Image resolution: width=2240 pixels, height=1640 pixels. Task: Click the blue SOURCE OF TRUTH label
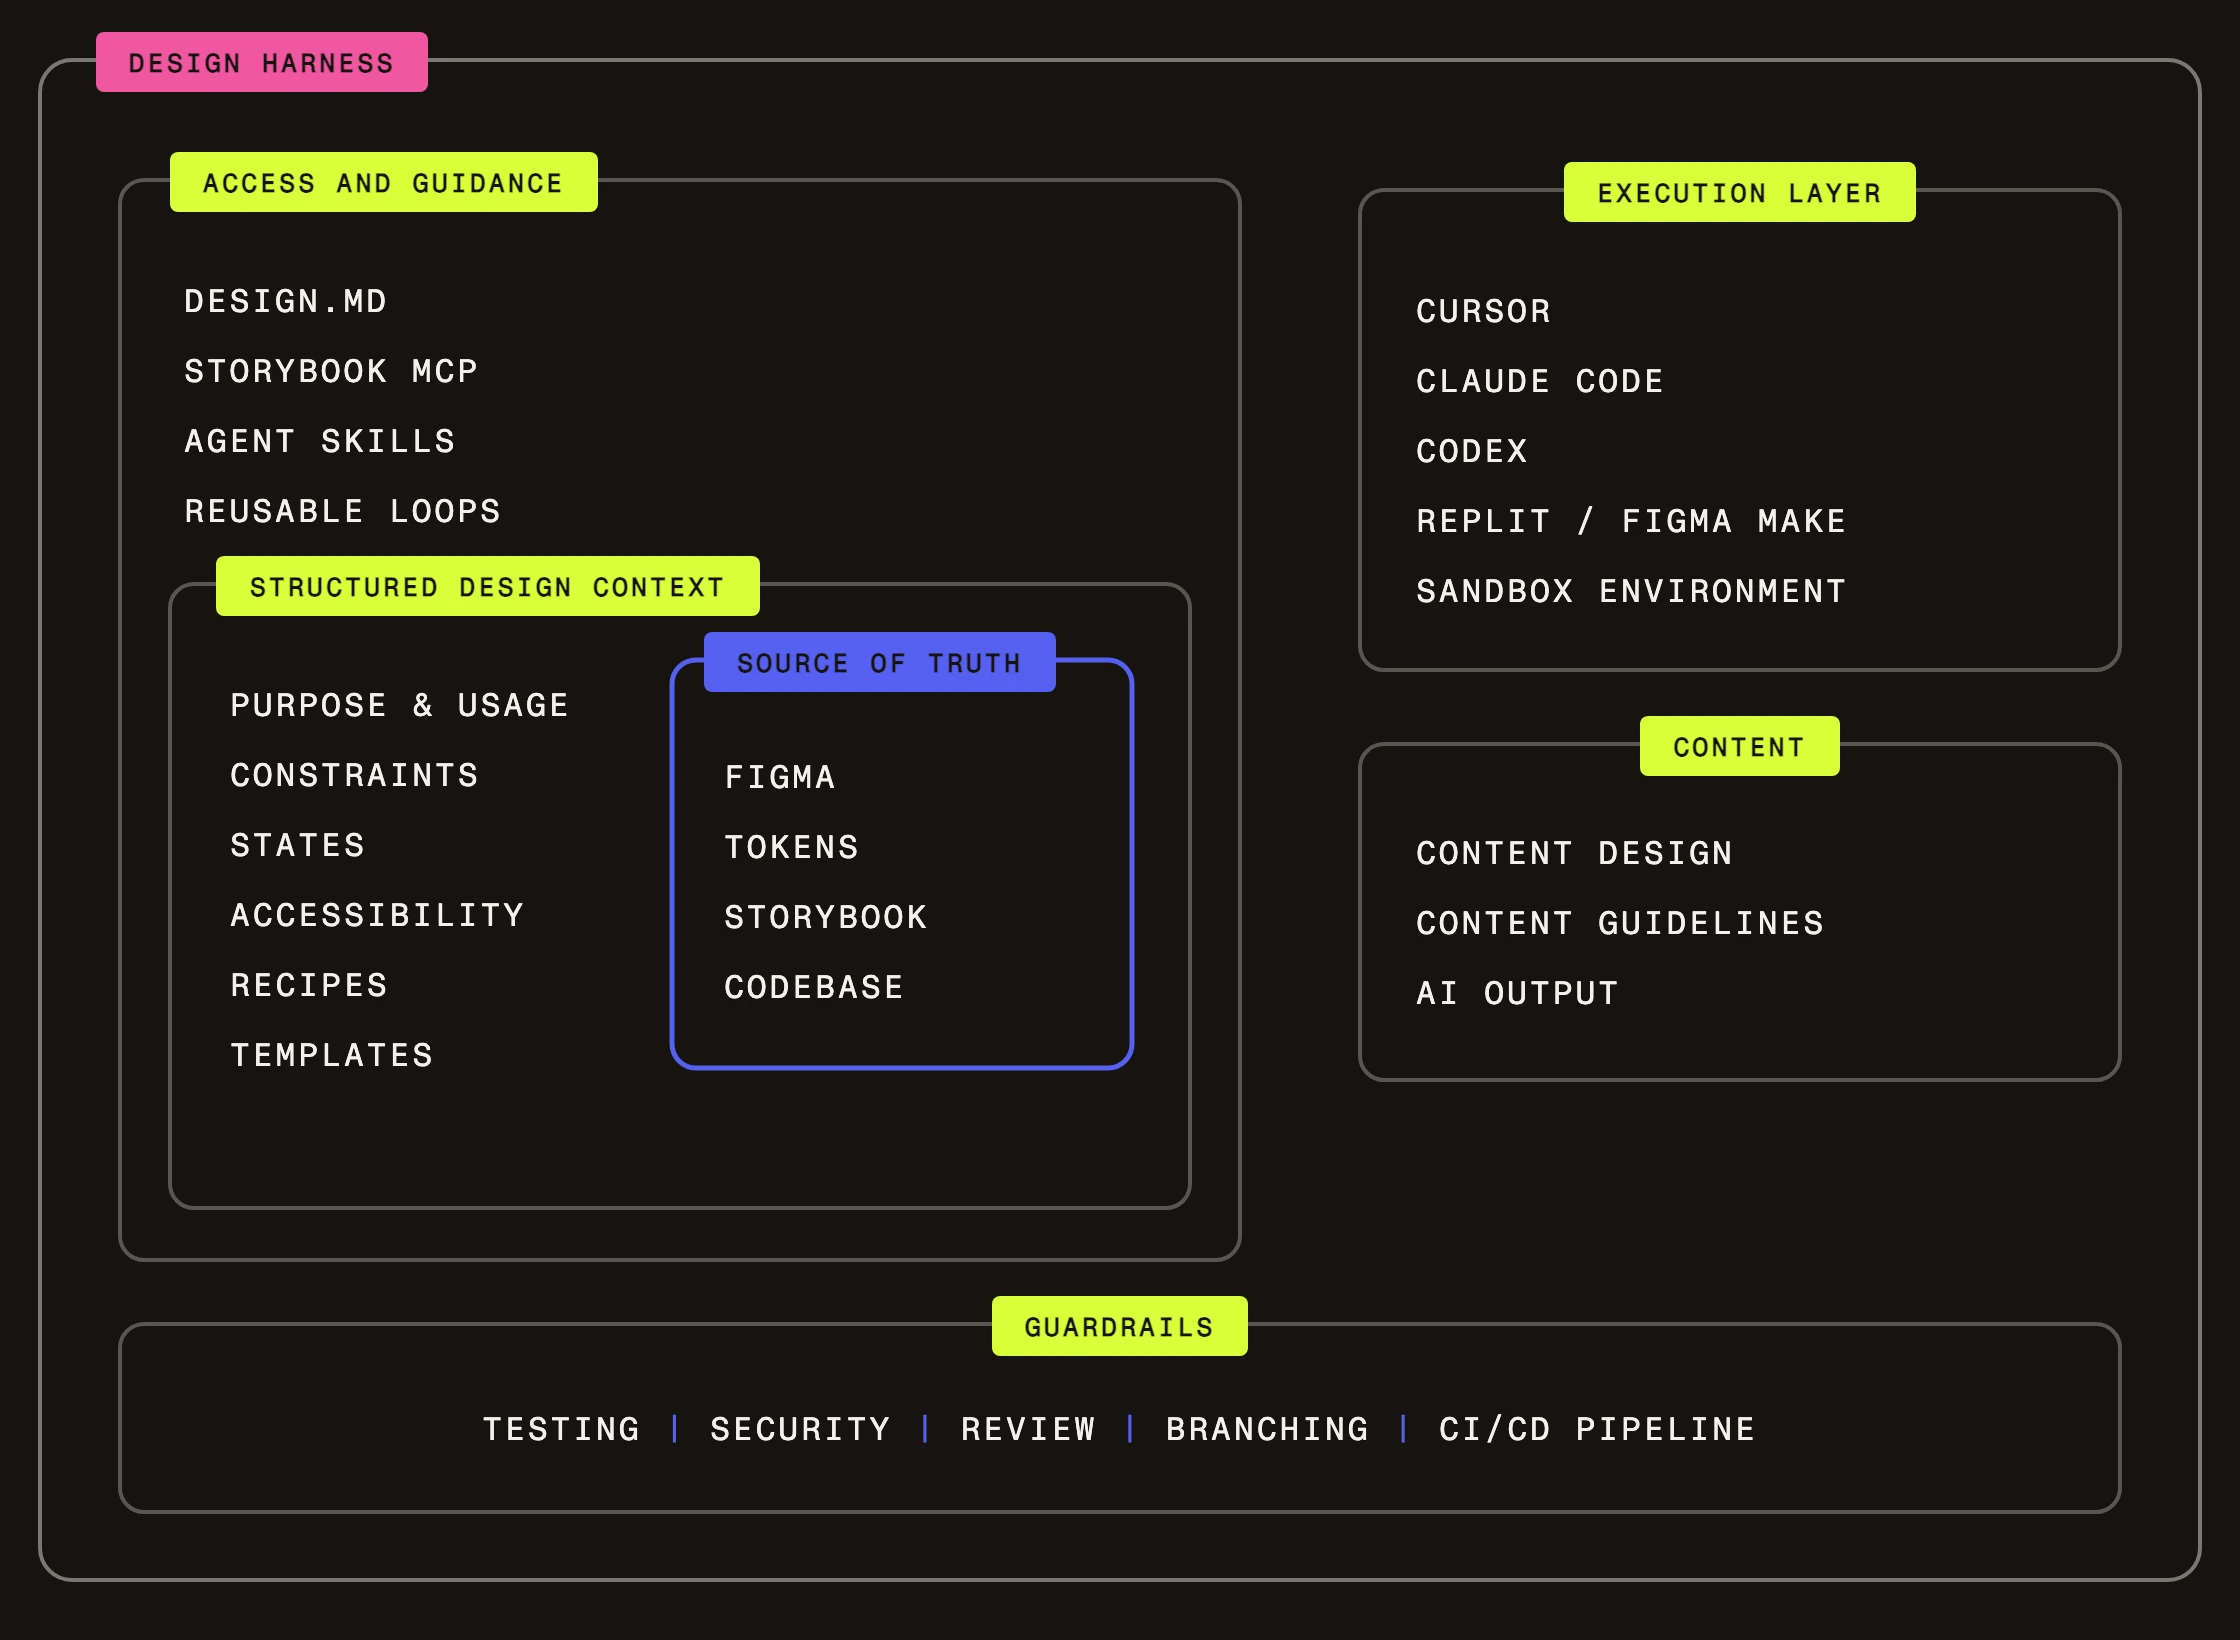880,662
